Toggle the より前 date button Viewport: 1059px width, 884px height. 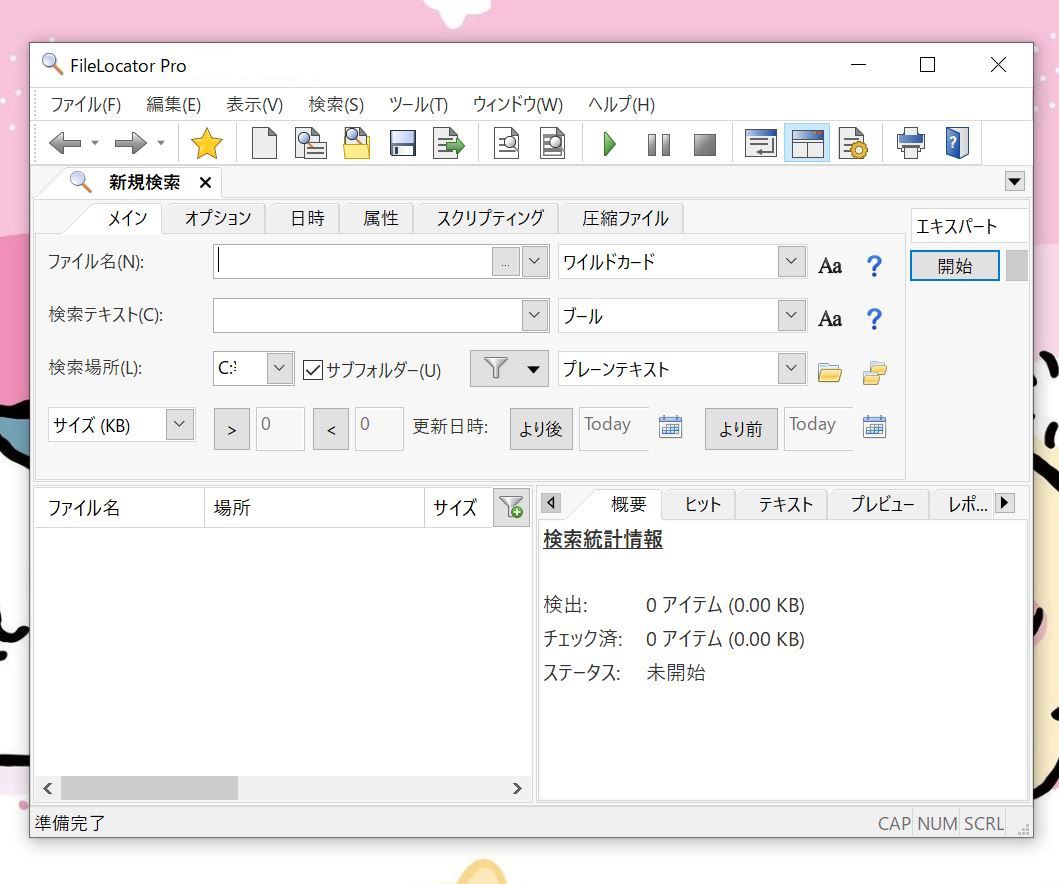pyautogui.click(x=741, y=428)
